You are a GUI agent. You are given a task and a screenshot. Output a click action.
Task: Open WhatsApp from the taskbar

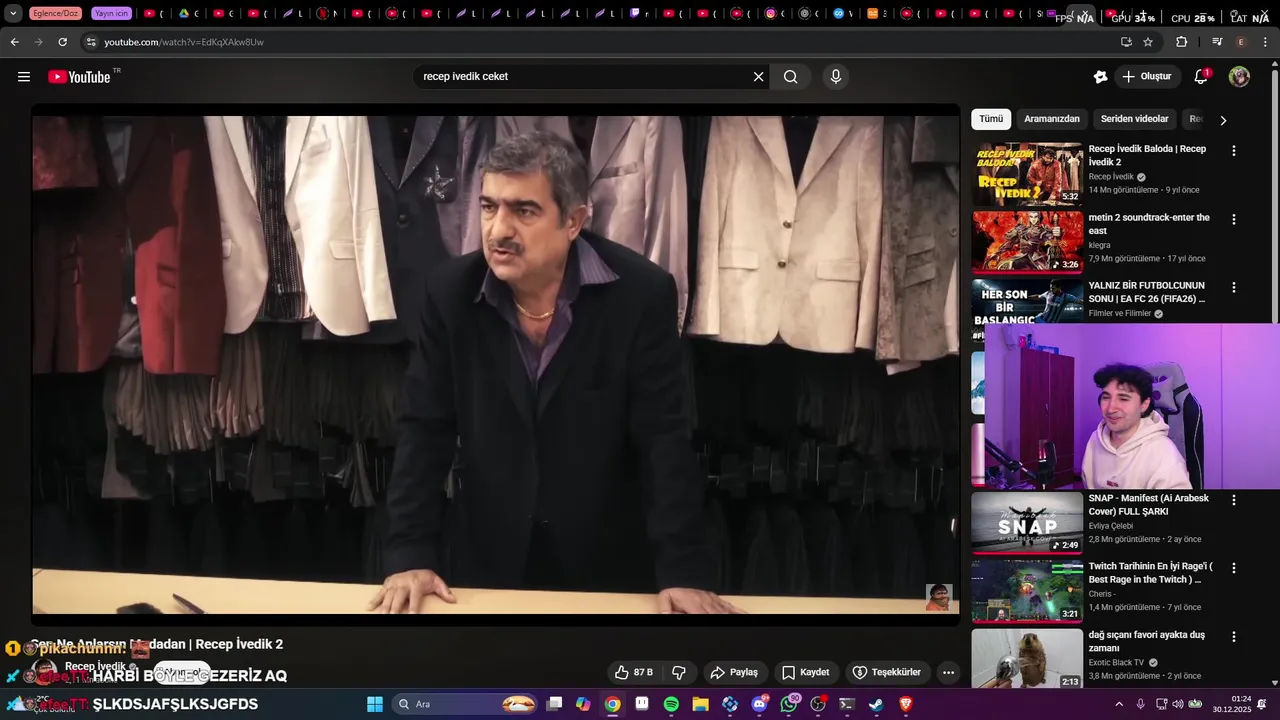[789, 704]
